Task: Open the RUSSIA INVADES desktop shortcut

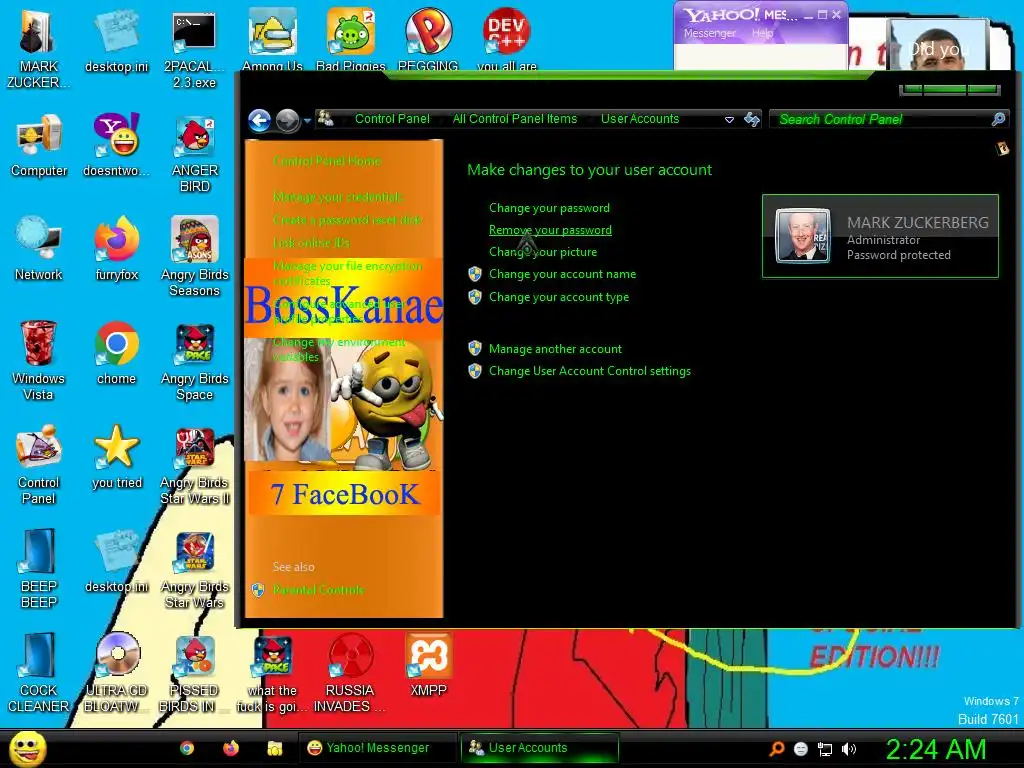Action: tap(350, 673)
